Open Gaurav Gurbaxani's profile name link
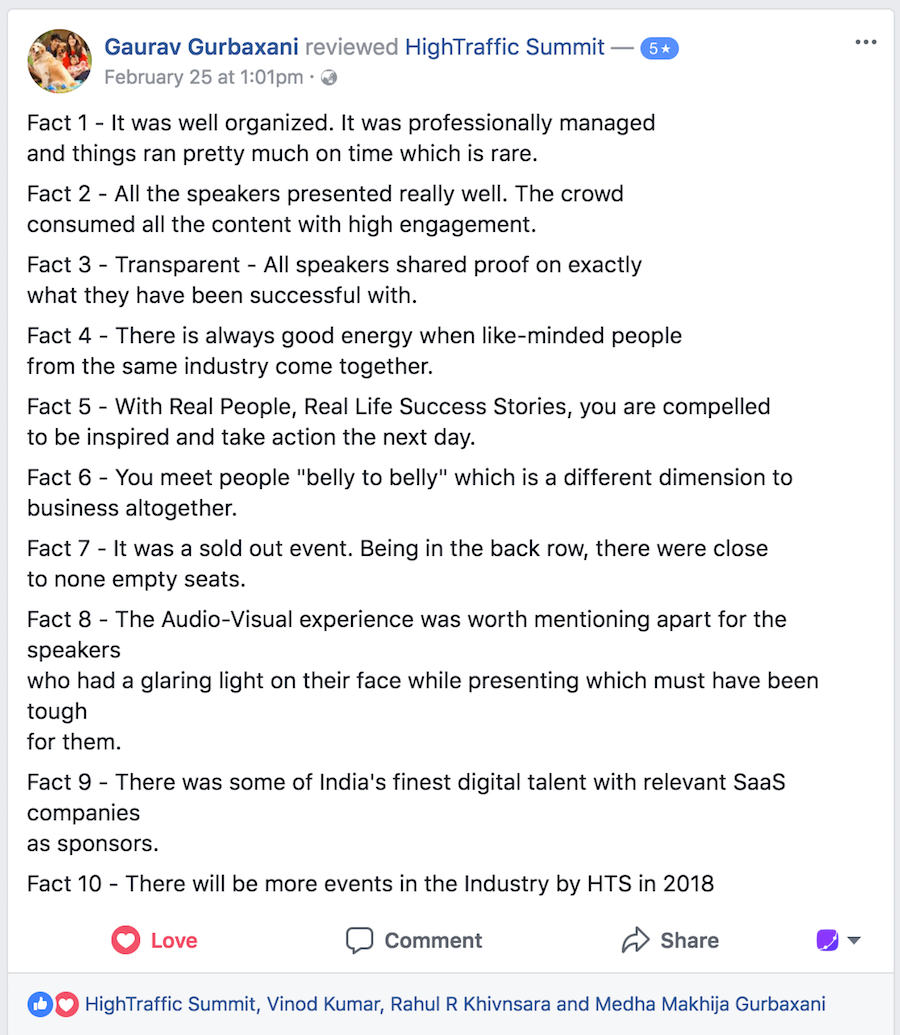This screenshot has width=900, height=1035. click(201, 47)
